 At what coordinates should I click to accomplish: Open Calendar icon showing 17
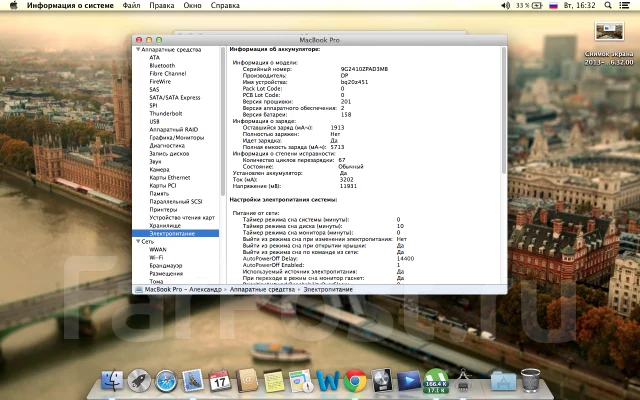click(x=220, y=380)
